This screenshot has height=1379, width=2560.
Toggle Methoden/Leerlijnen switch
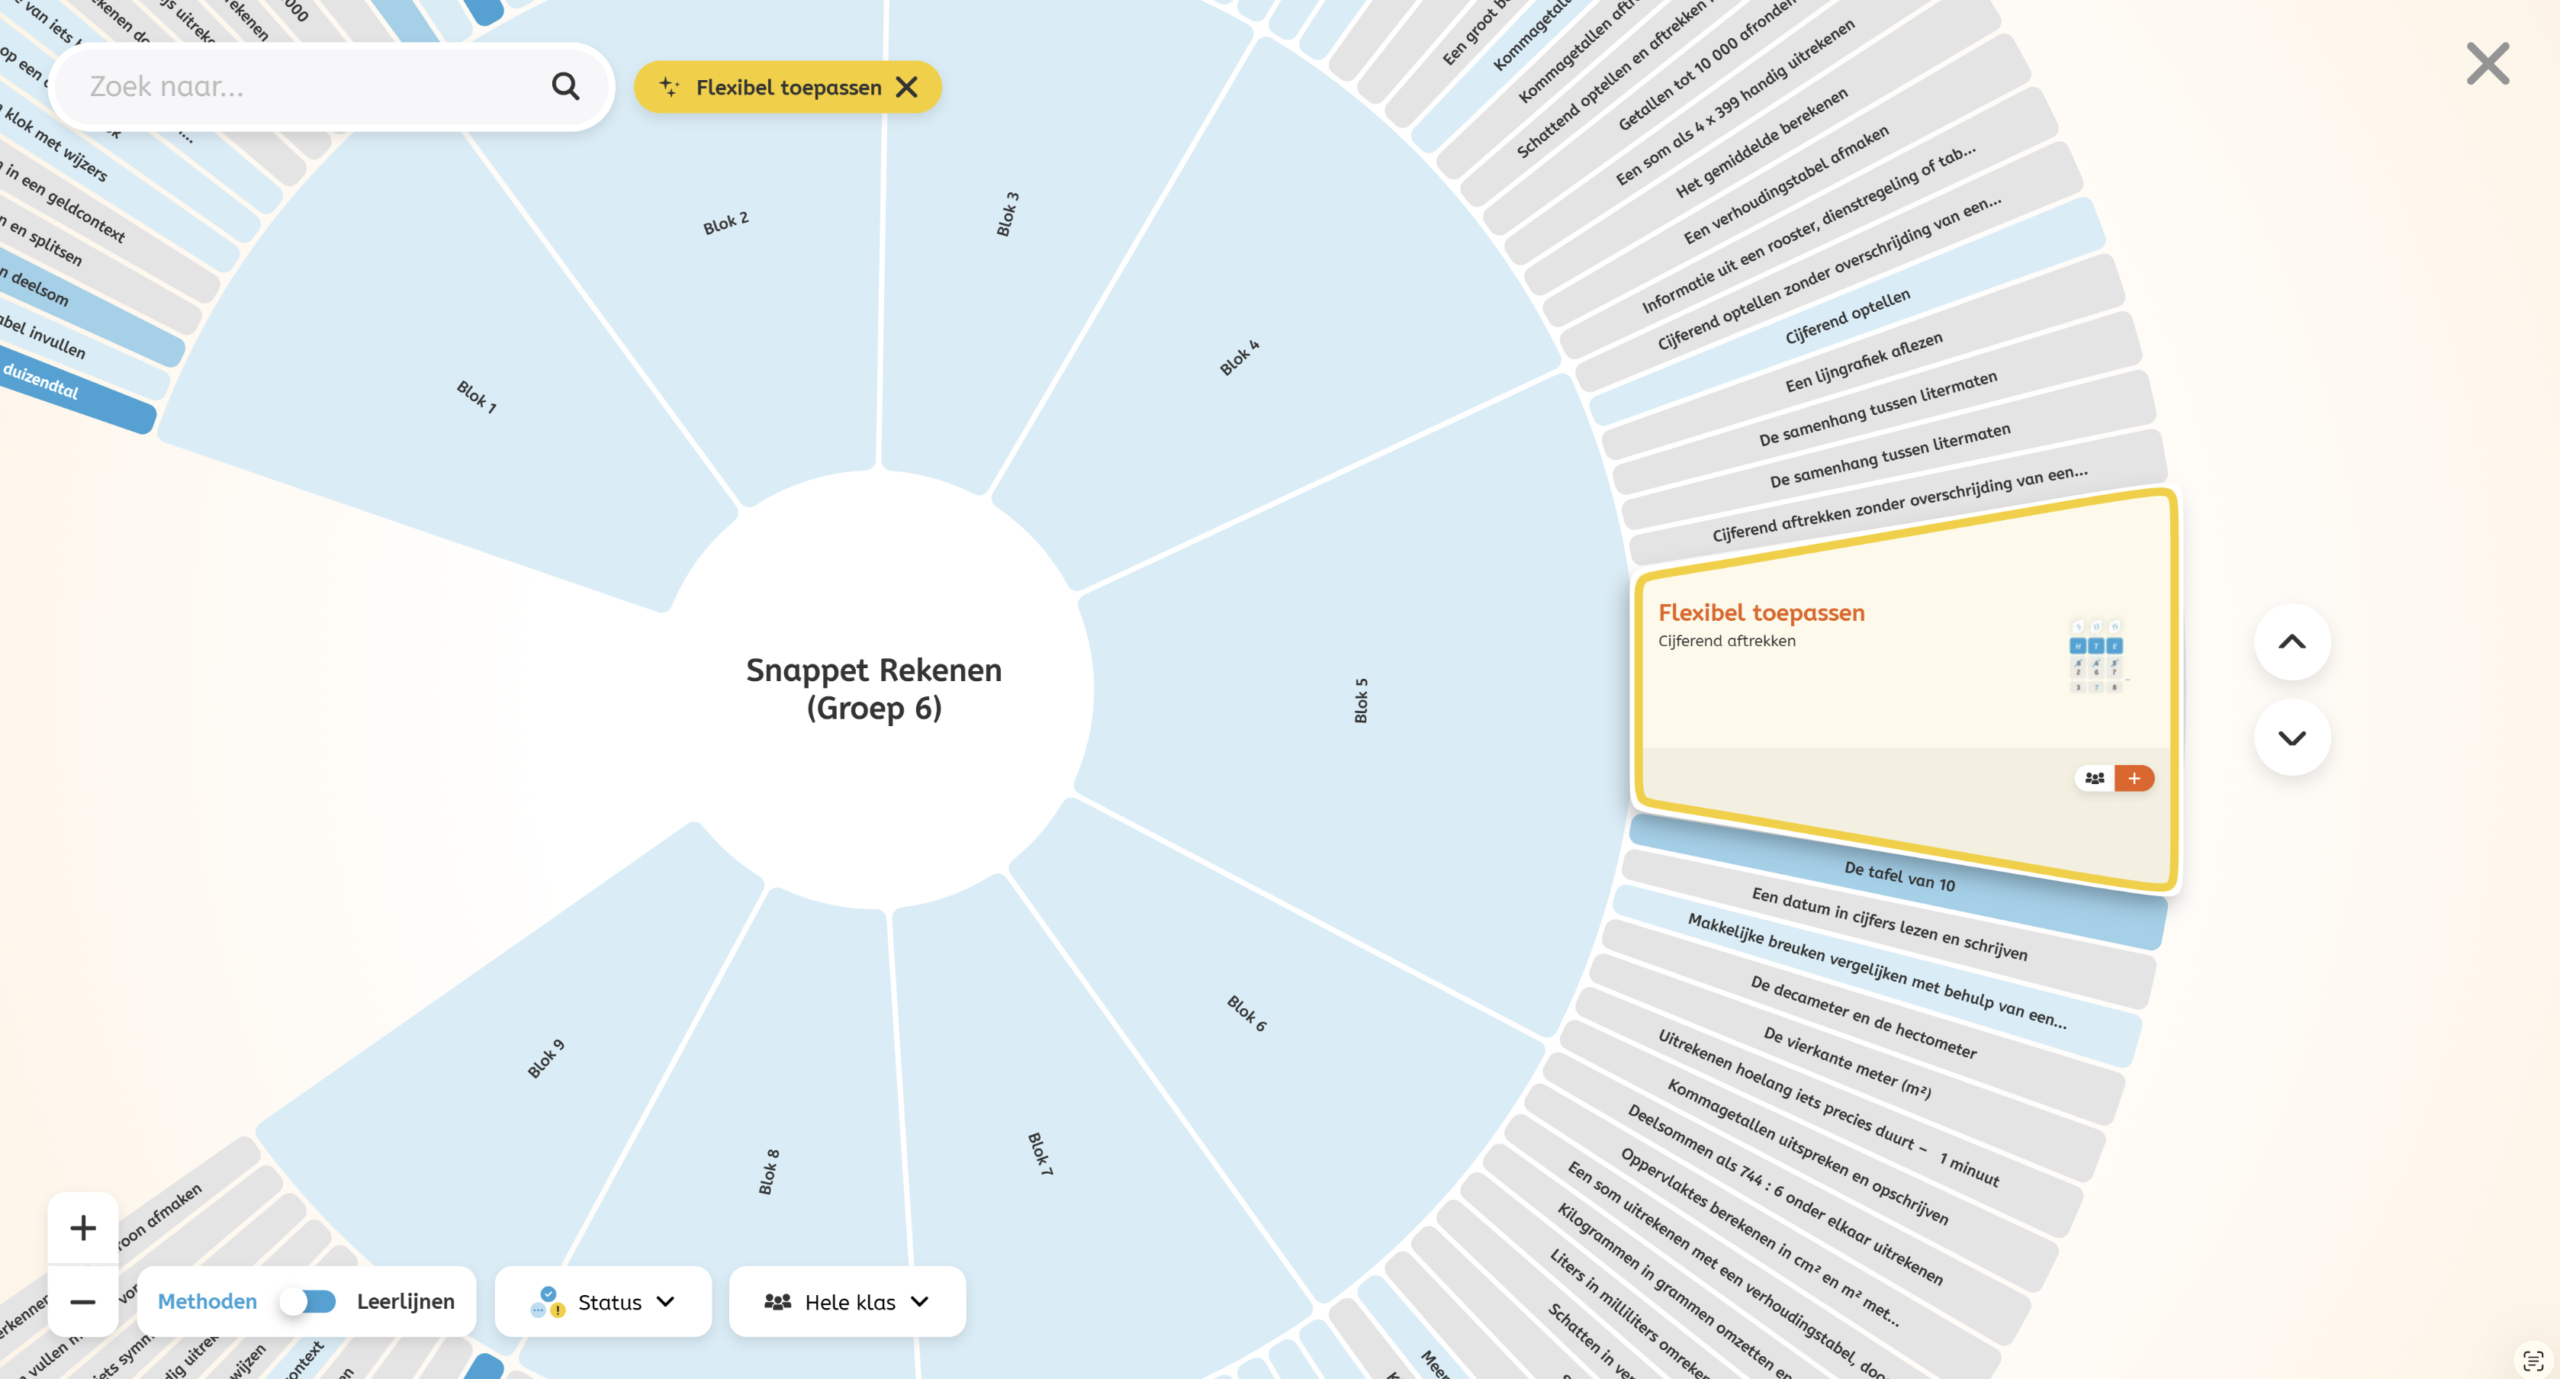tap(308, 1301)
